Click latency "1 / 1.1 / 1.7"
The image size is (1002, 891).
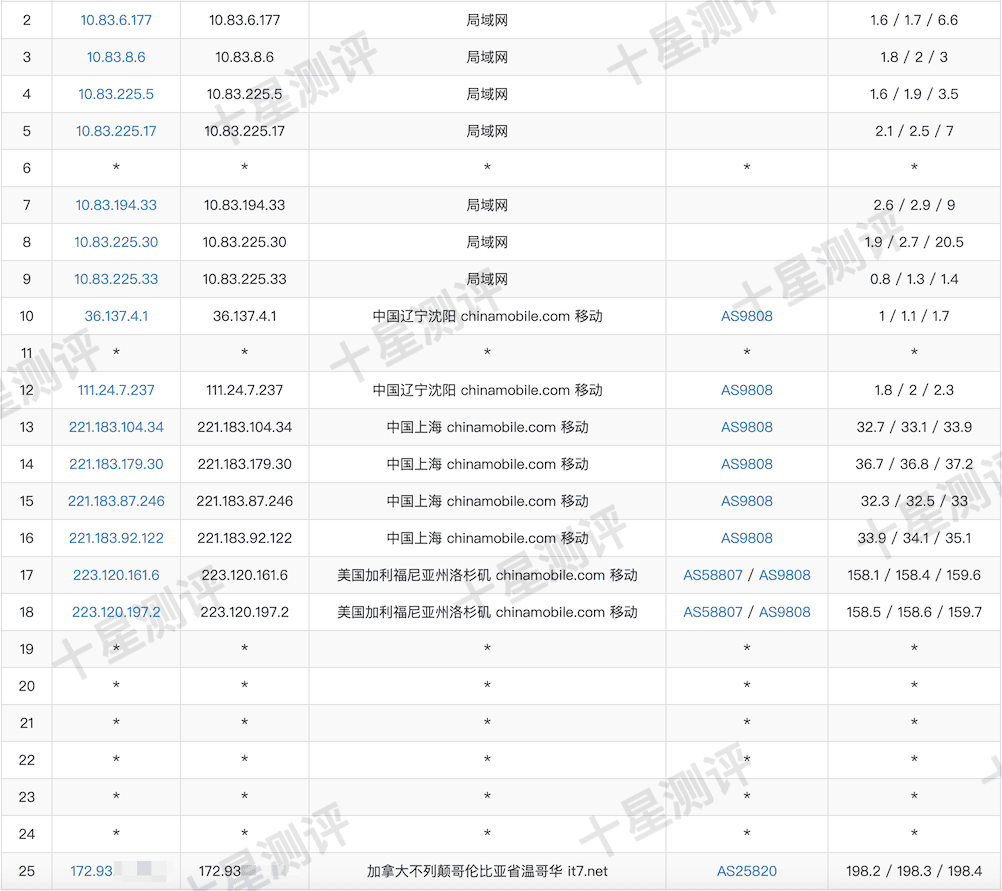[914, 316]
